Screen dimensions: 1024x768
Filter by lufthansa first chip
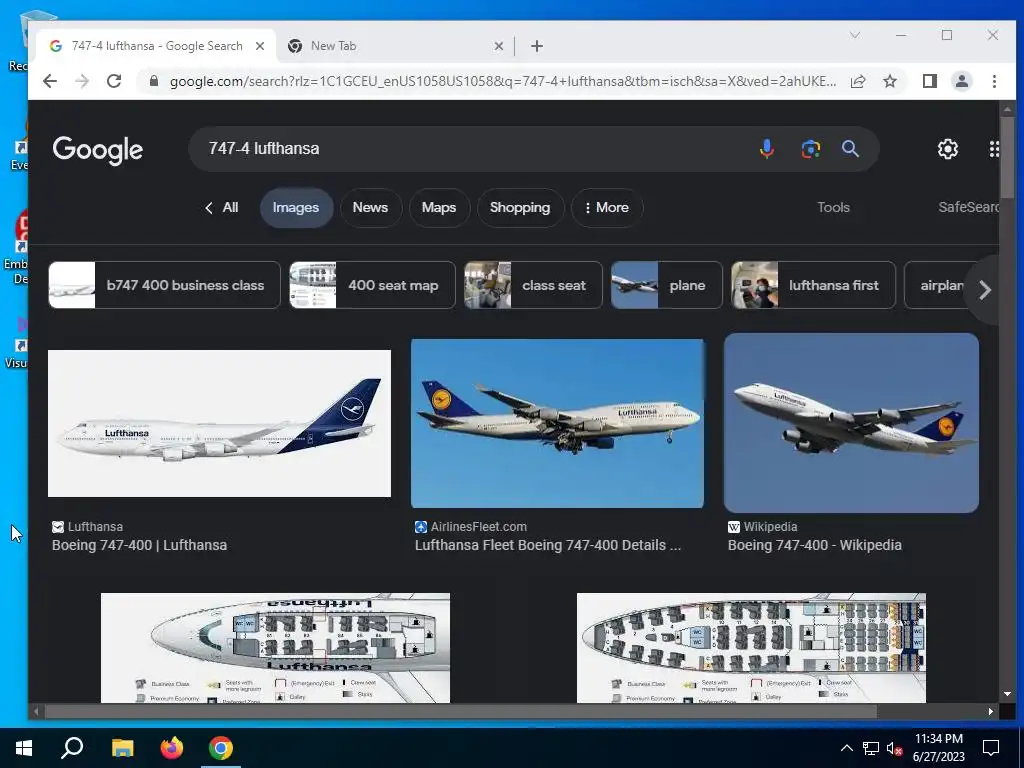tap(813, 285)
